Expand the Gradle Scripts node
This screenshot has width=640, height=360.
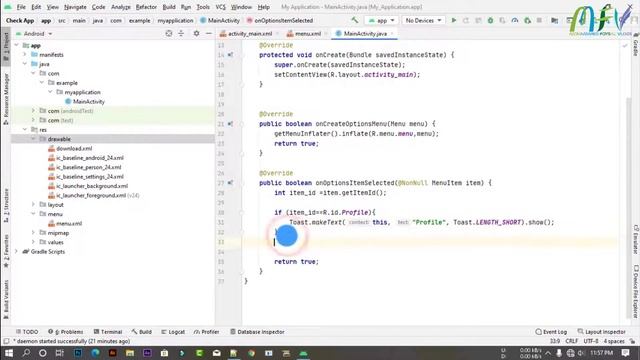[16, 251]
